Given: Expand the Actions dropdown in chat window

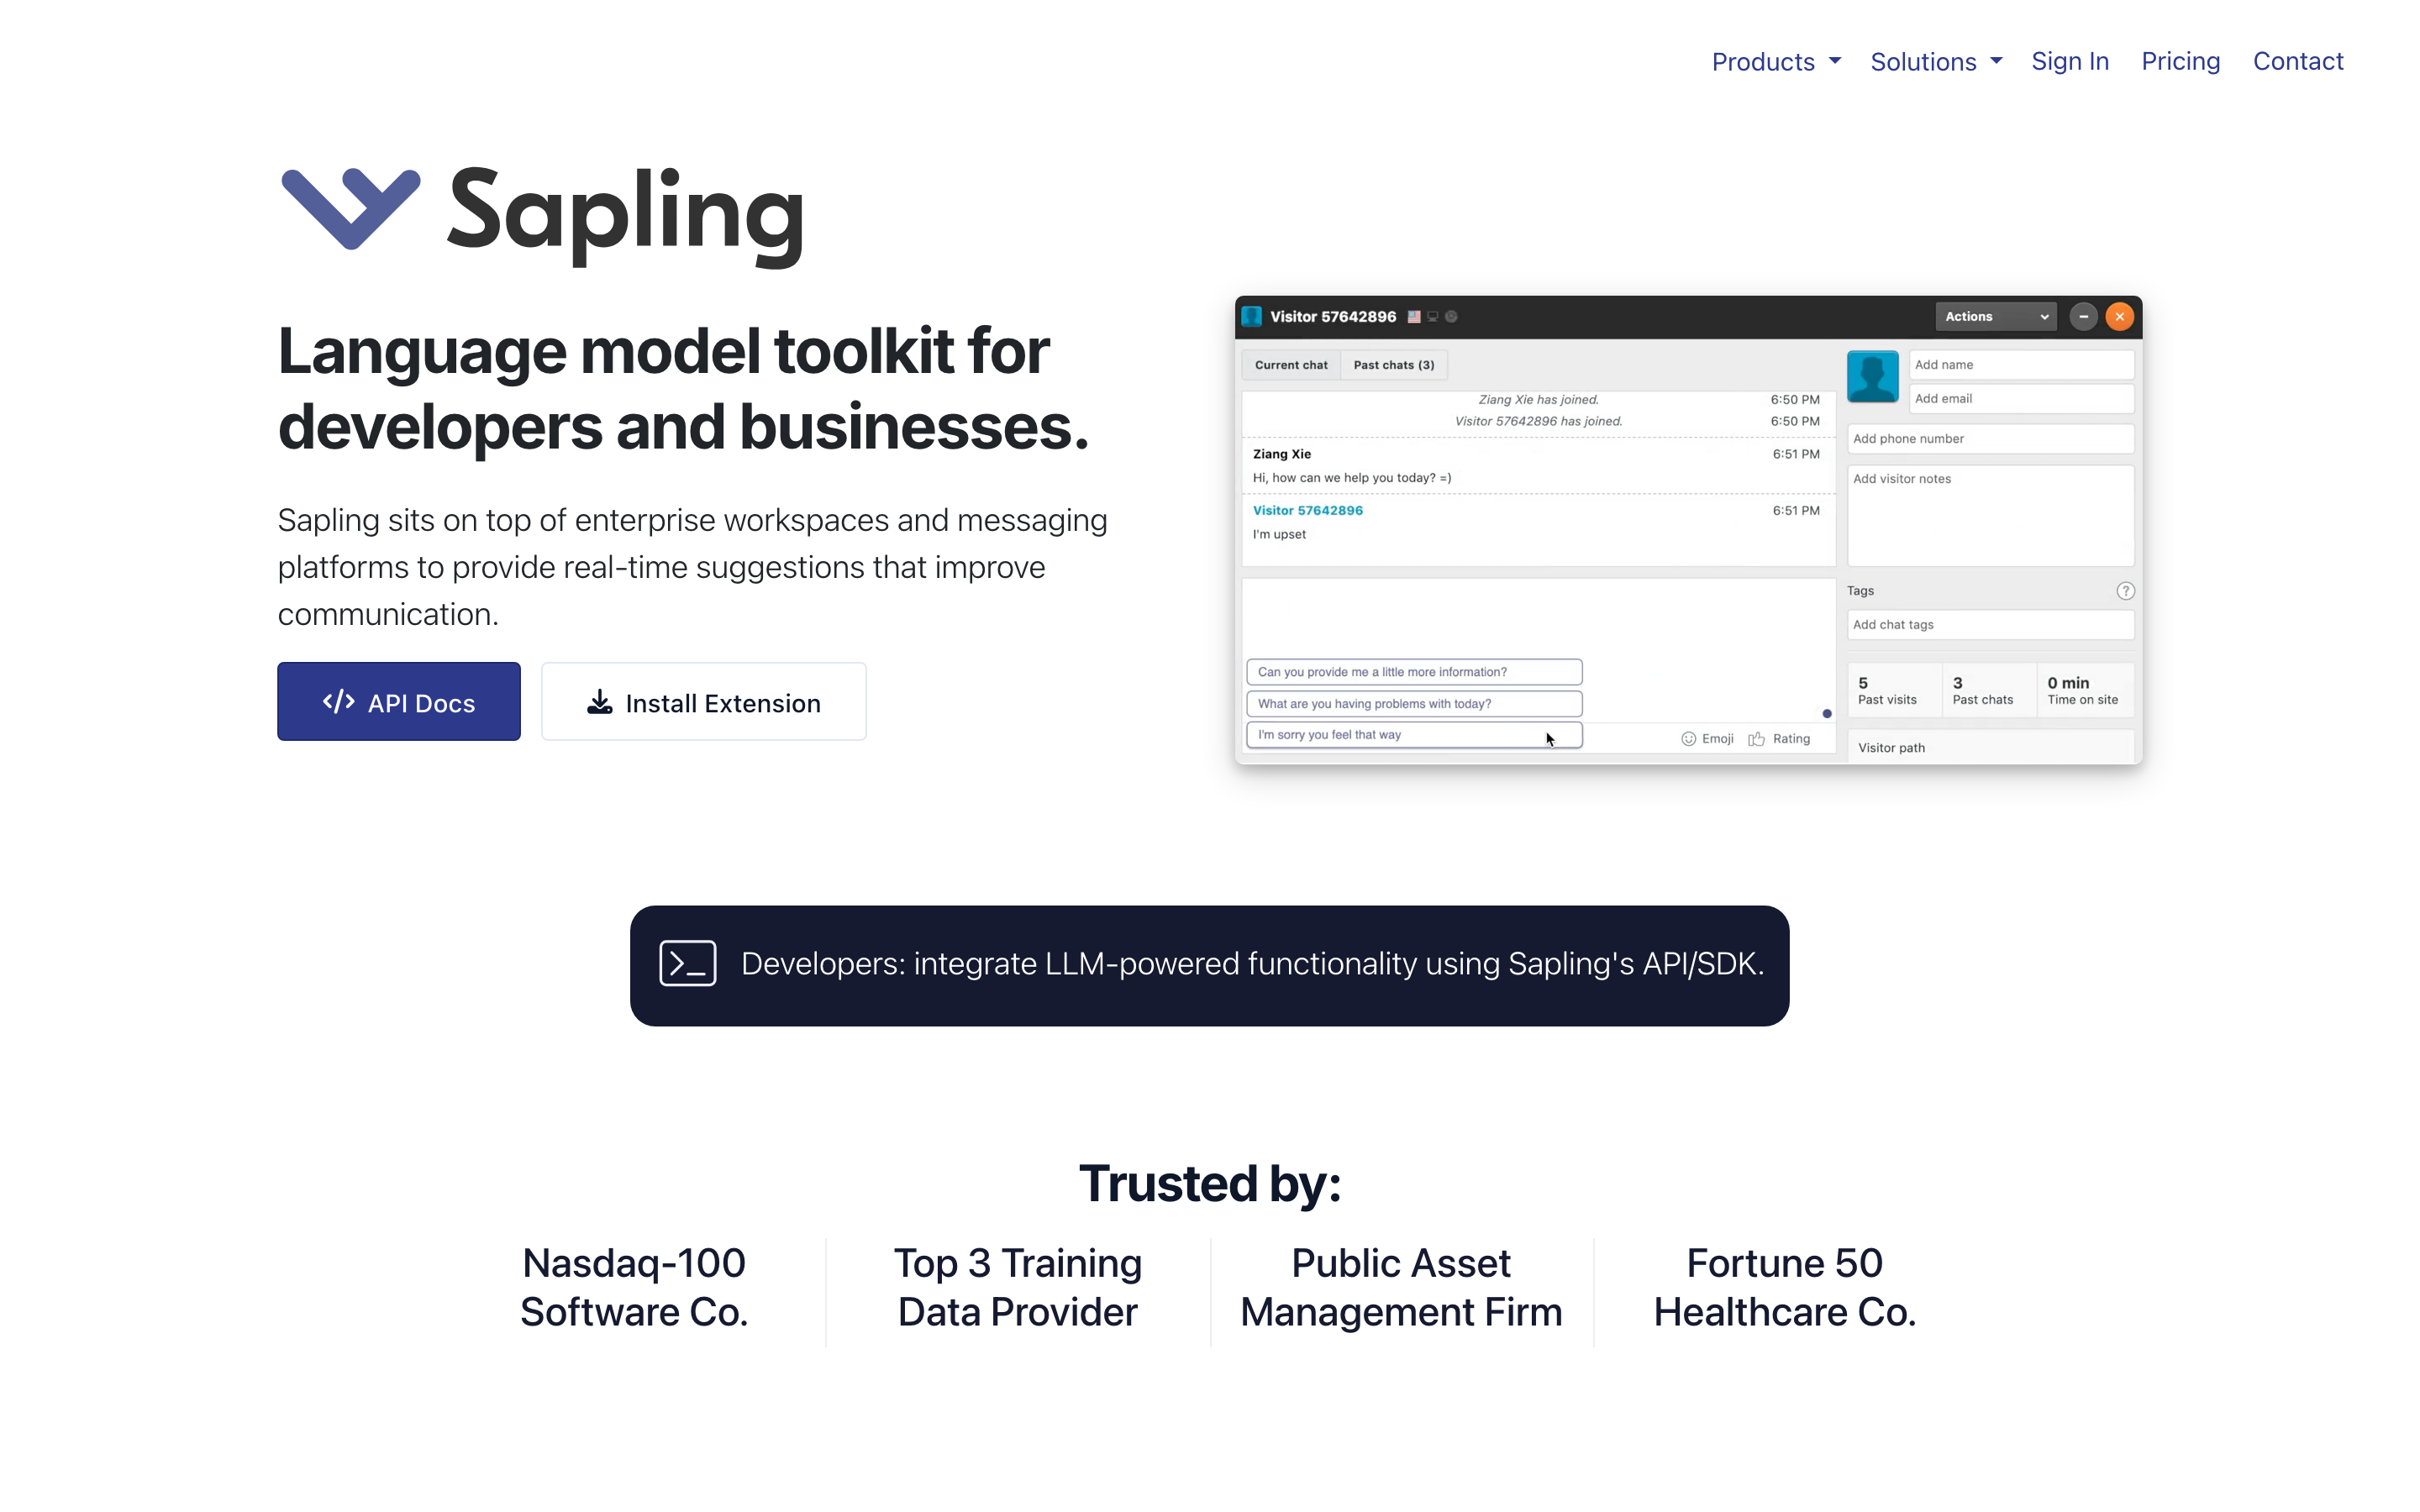Looking at the screenshot, I should click(x=1995, y=317).
